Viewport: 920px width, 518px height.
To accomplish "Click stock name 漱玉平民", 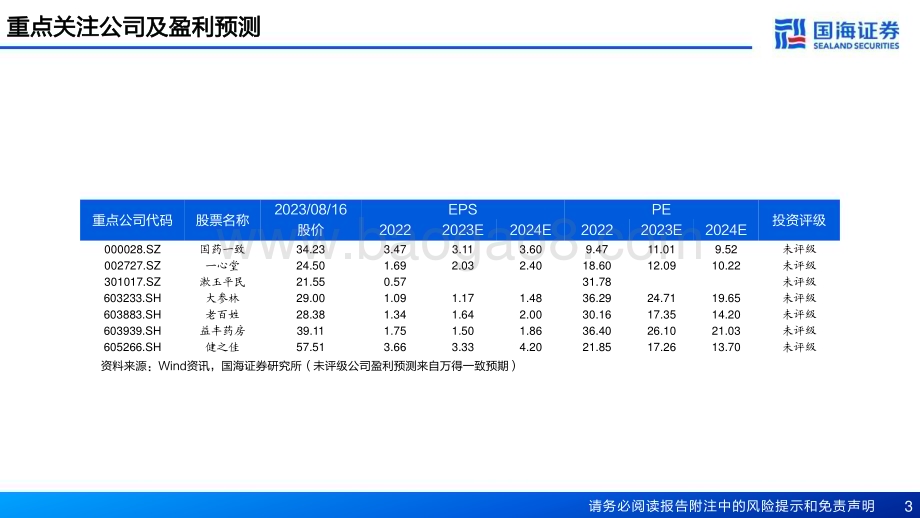I will [x=222, y=282].
